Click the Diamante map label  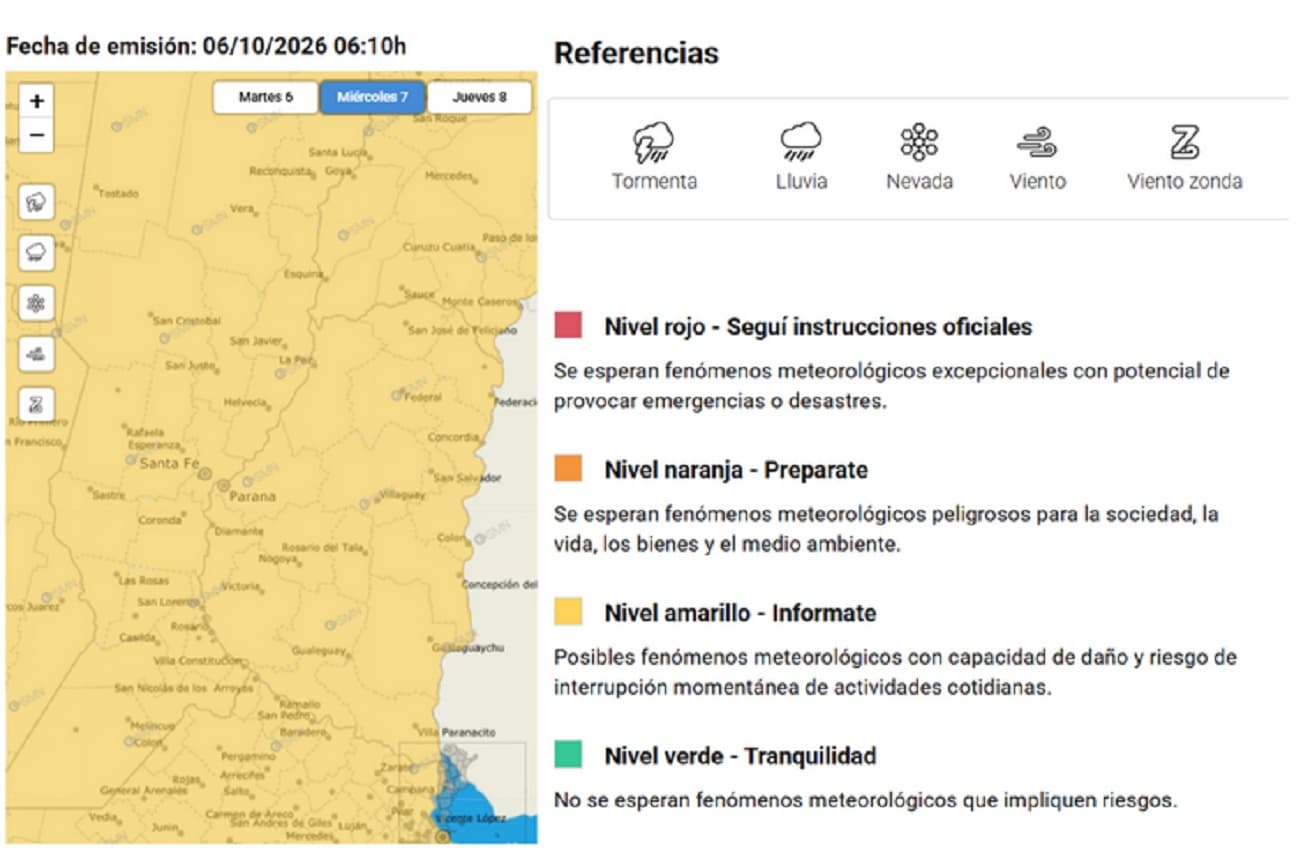[x=237, y=532]
